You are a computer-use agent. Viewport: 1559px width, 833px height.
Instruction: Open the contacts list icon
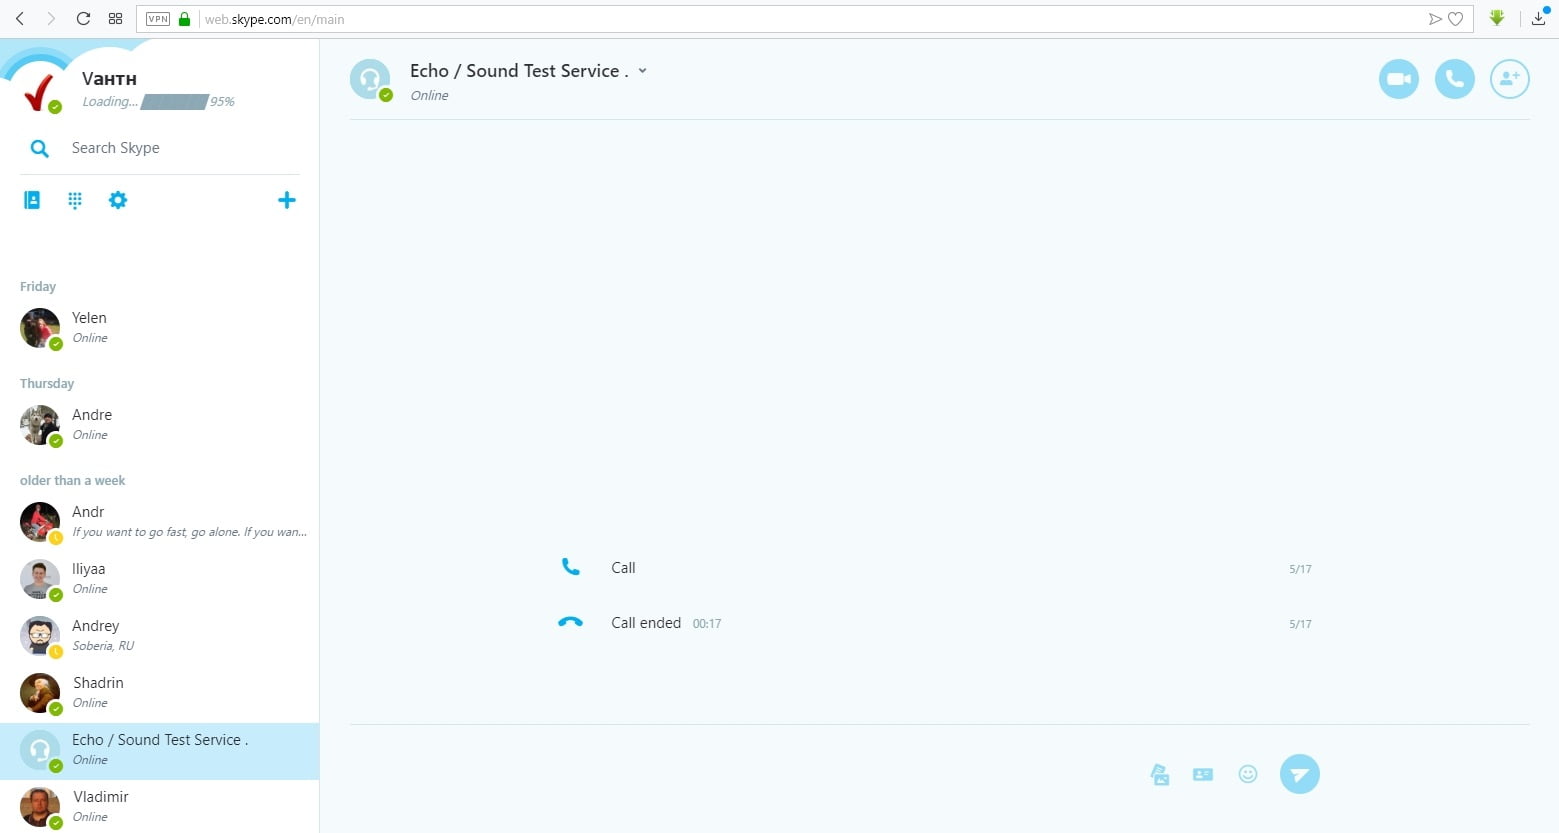pyautogui.click(x=32, y=200)
